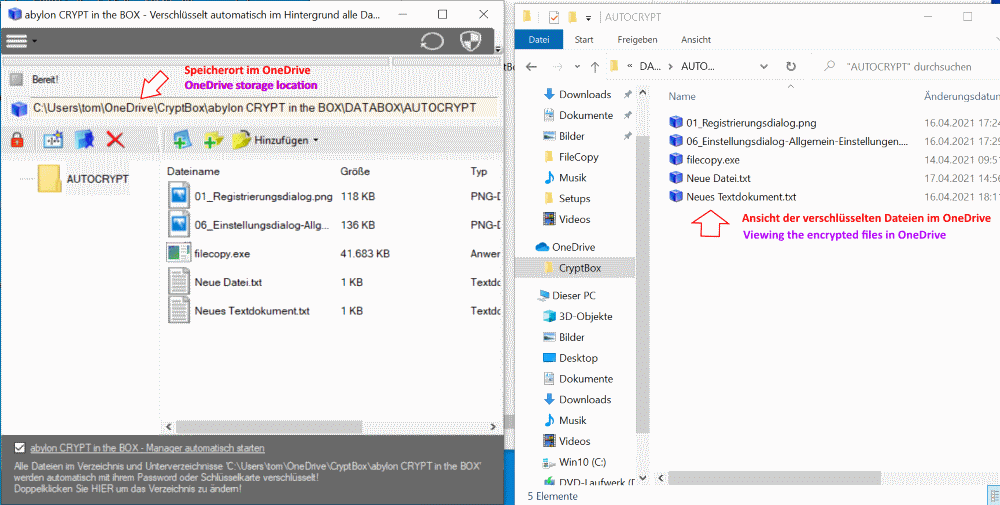This screenshot has width=1000, height=505.
Task: Toggle Manager automatisch starten checkbox
Action: pyautogui.click(x=20, y=448)
